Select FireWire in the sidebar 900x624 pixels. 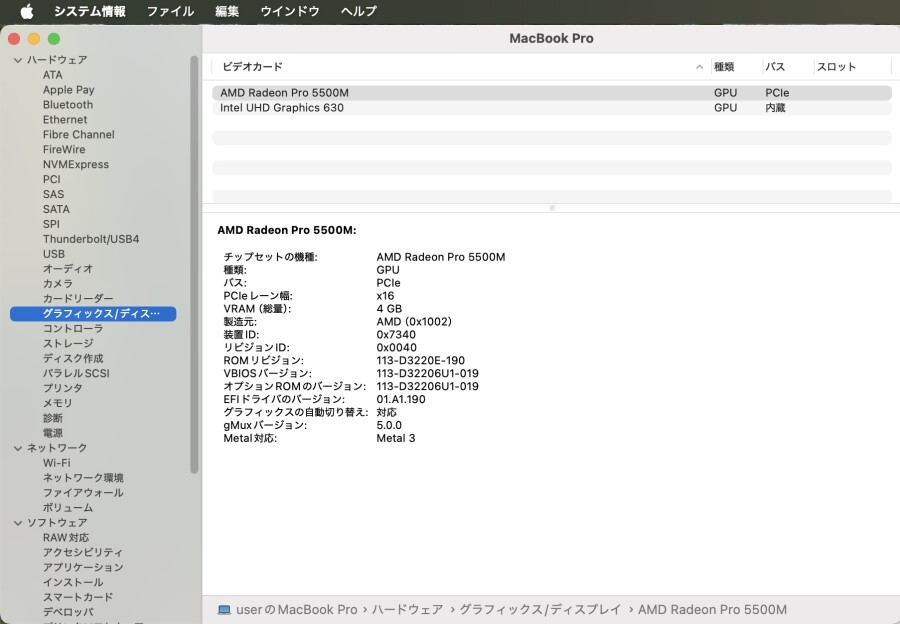coord(64,149)
